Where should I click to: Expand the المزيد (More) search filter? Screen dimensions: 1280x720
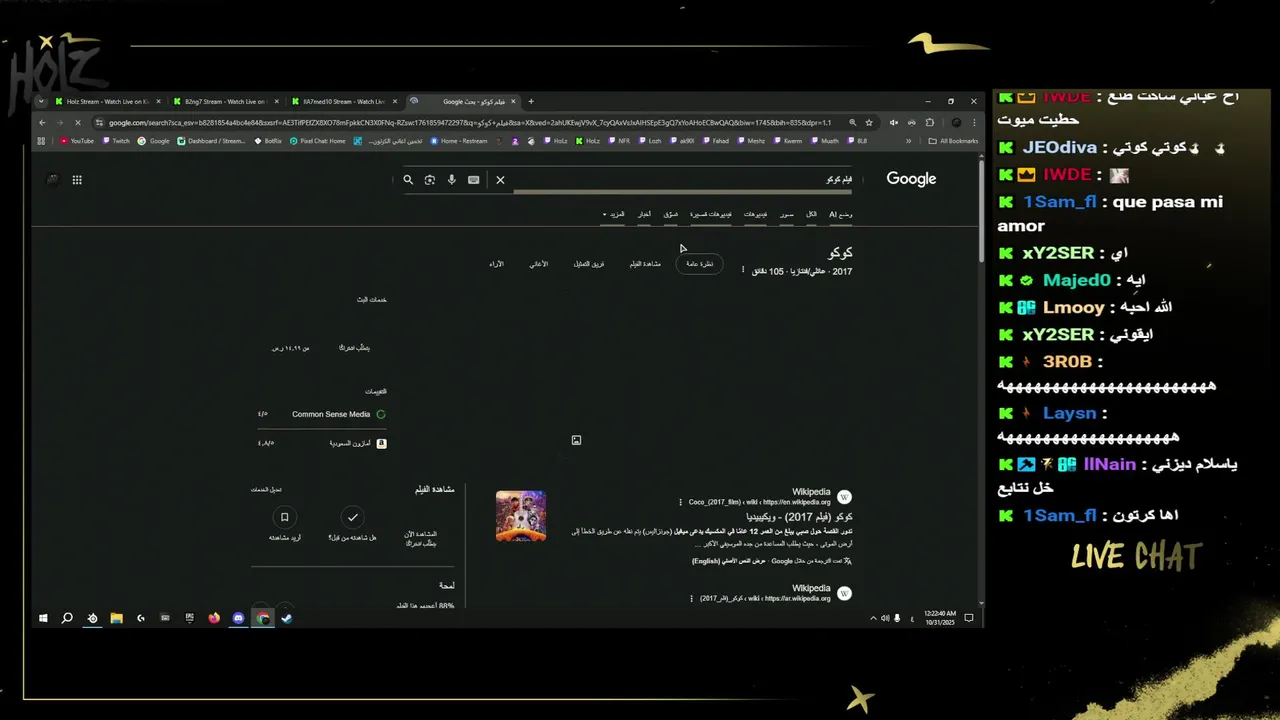click(614, 214)
